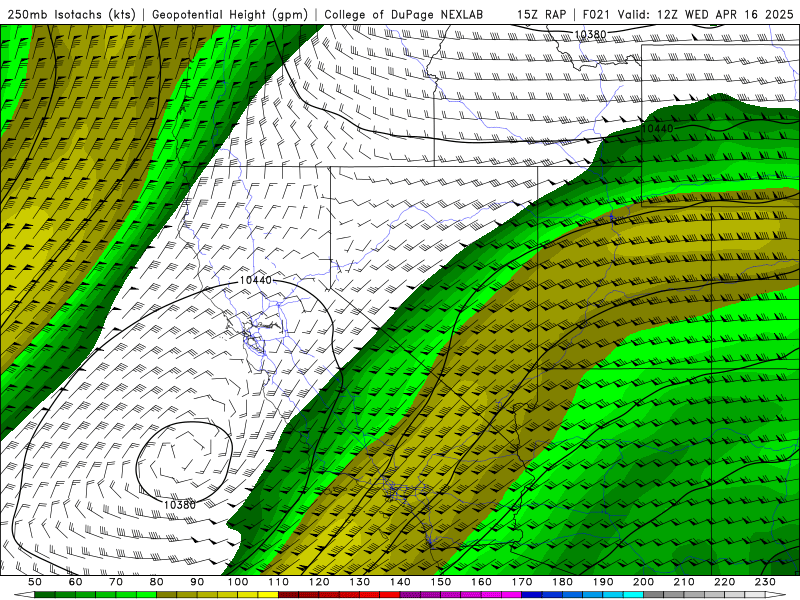
Task: Click the 70 label on the color scale
Action: (x=116, y=582)
